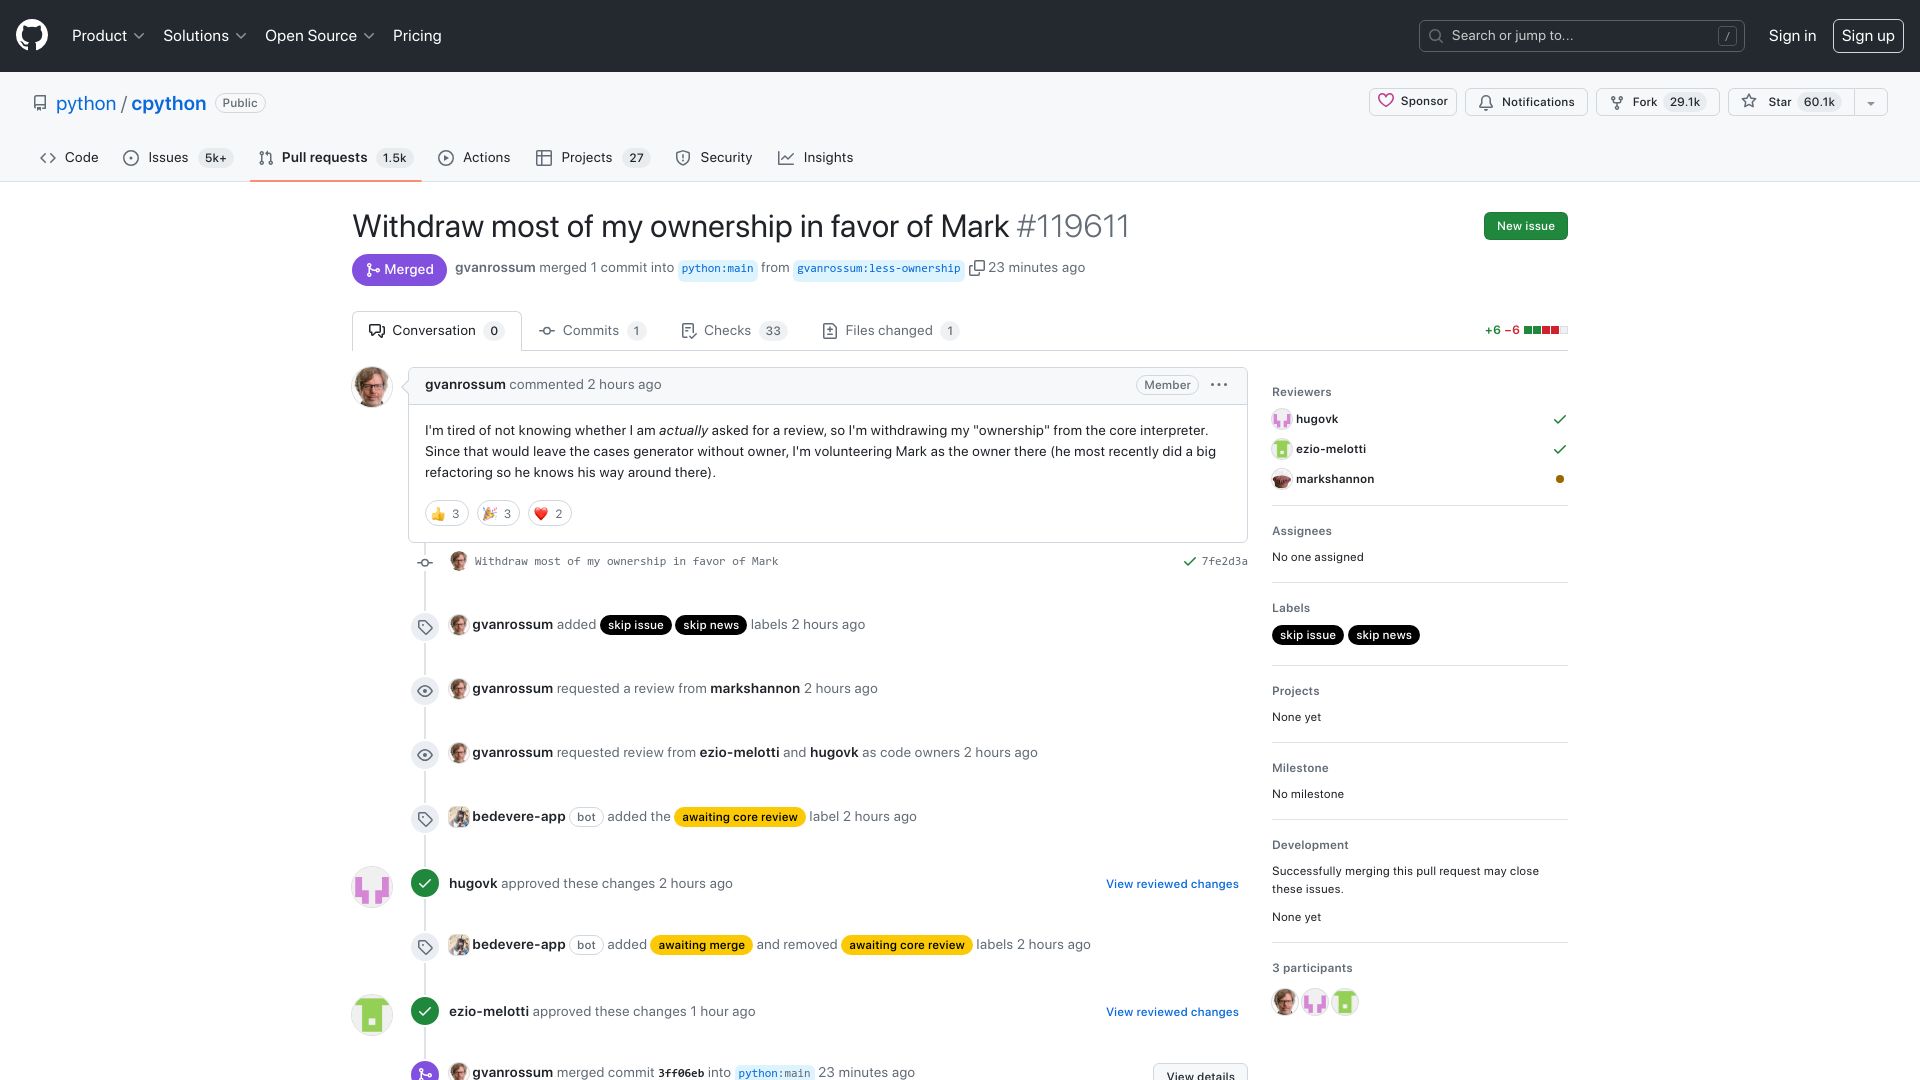The height and width of the screenshot is (1080, 1920).
Task: Click the heart reaction
Action: coord(550,514)
